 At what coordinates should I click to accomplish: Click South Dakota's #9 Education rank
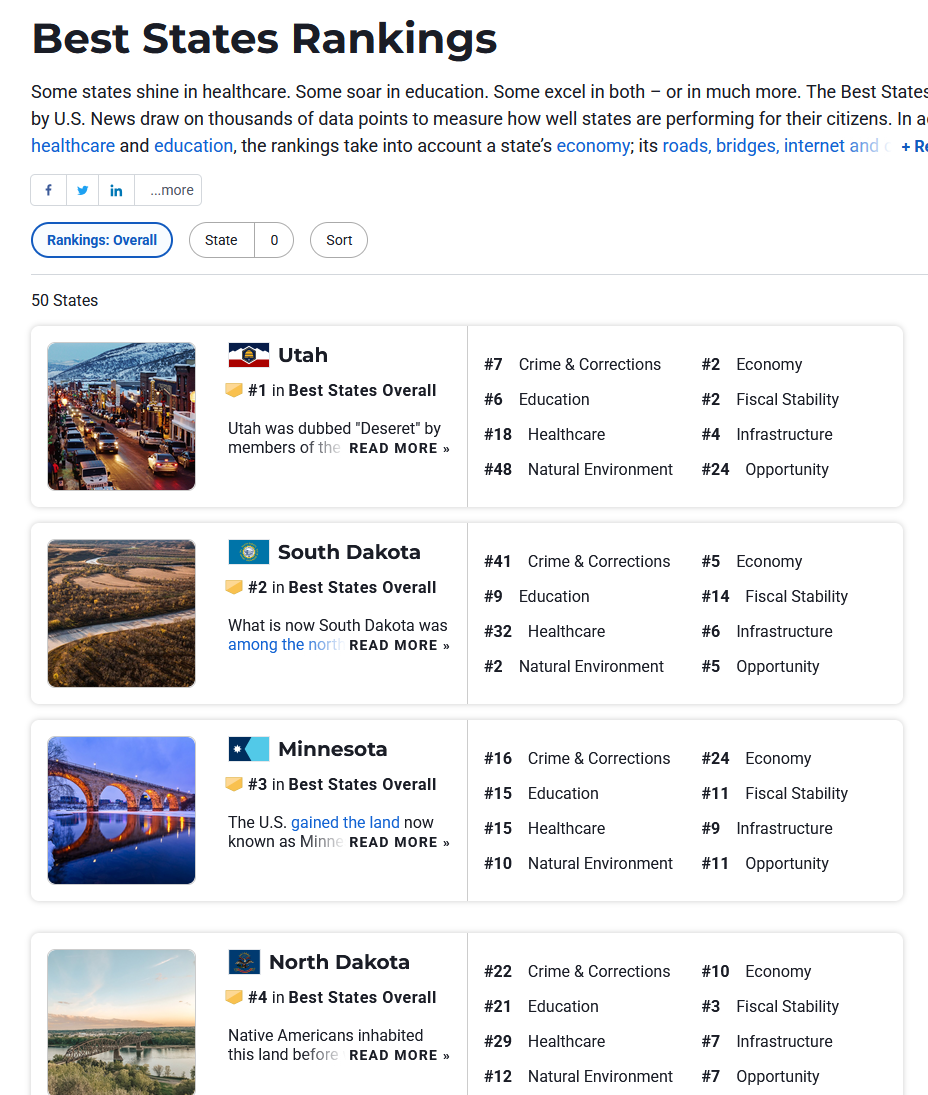click(537, 596)
